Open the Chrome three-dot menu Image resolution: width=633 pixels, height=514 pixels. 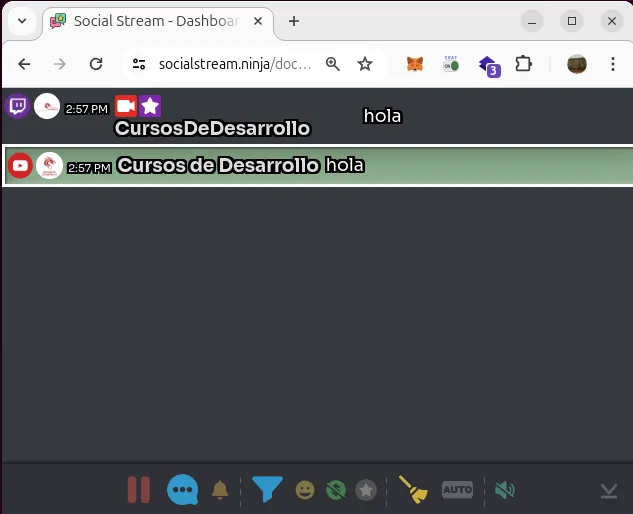point(612,64)
